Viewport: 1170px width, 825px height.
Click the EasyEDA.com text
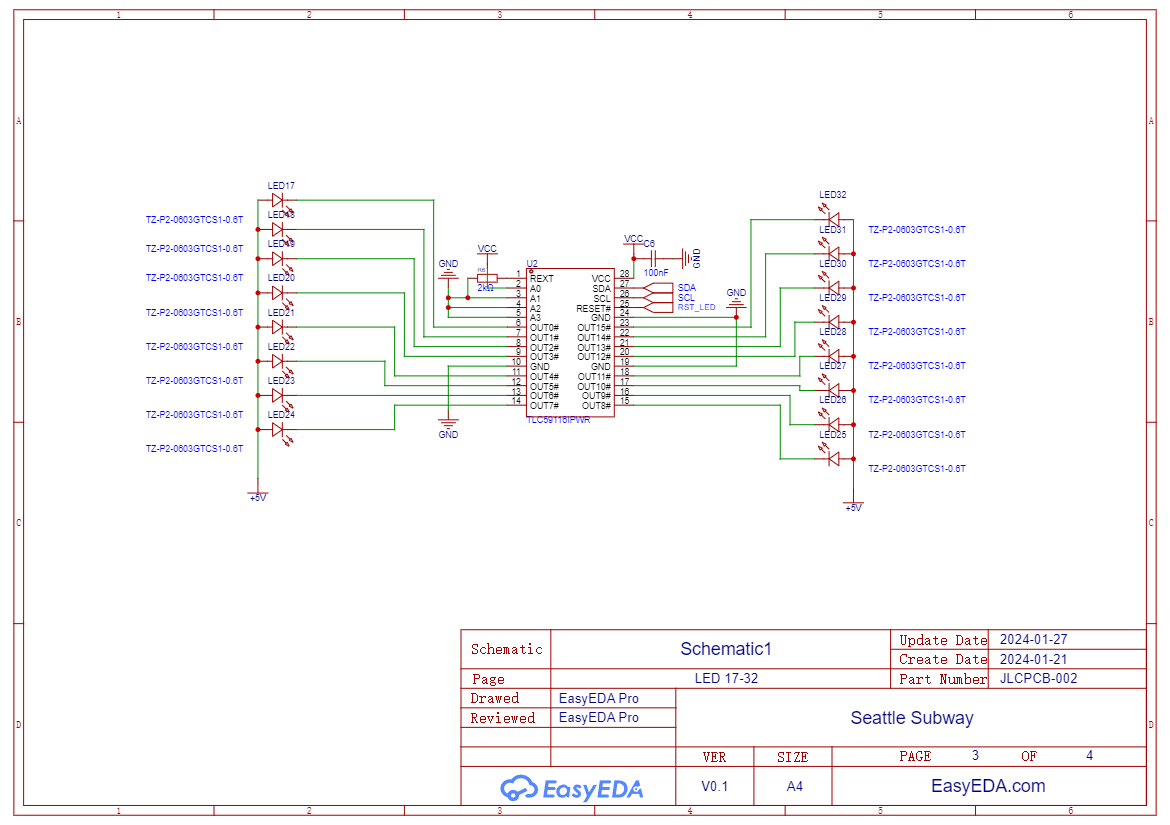[x=988, y=785]
